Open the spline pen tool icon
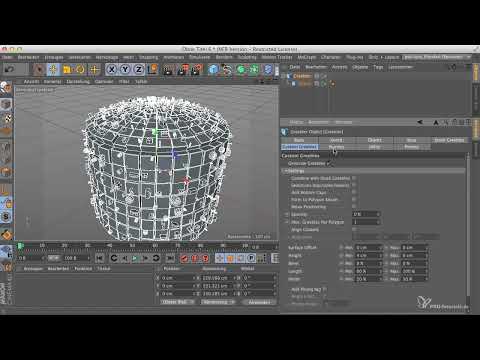The height and width of the screenshot is (360, 480). [x=227, y=69]
